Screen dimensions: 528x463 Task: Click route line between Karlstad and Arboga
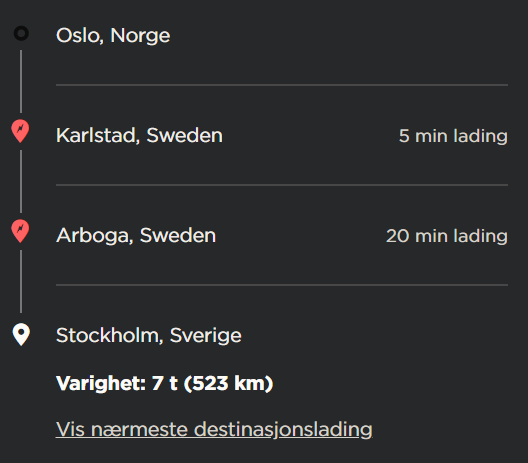coord(21,181)
